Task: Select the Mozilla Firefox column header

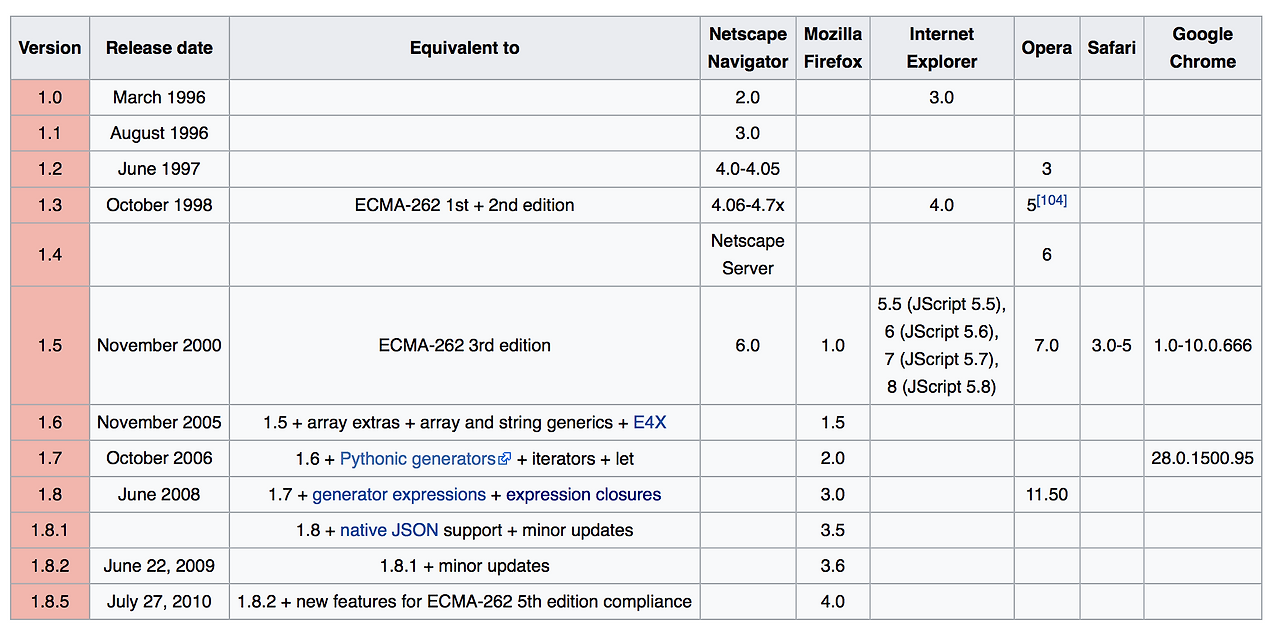Action: [833, 48]
